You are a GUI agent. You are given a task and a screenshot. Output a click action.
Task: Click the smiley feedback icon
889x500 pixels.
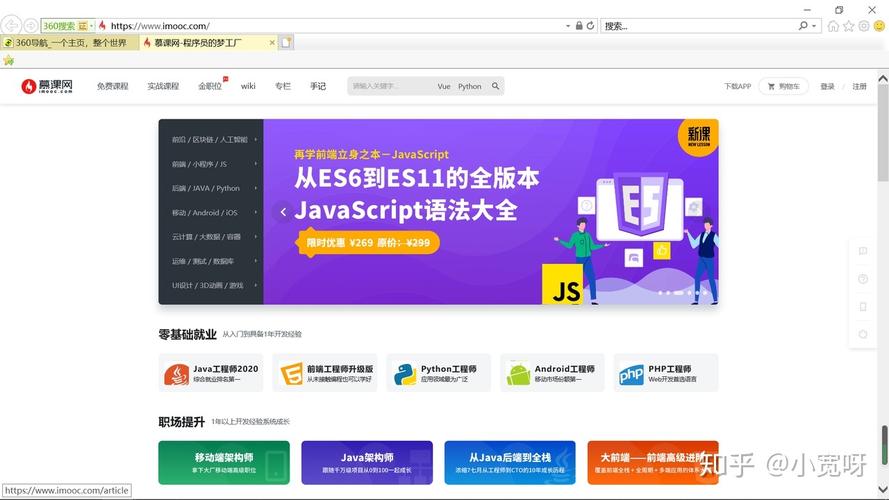coord(879,26)
